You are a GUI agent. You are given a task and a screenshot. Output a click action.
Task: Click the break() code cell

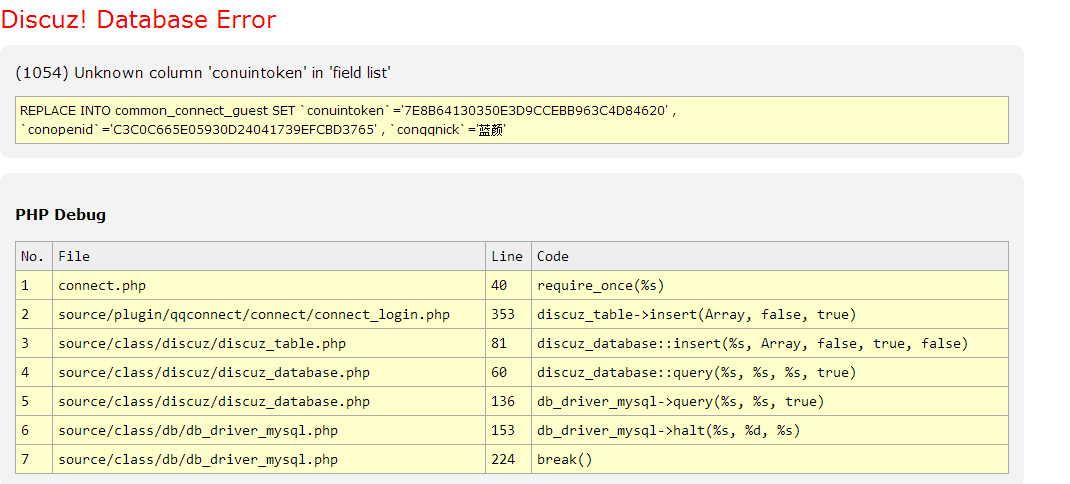click(x=565, y=460)
